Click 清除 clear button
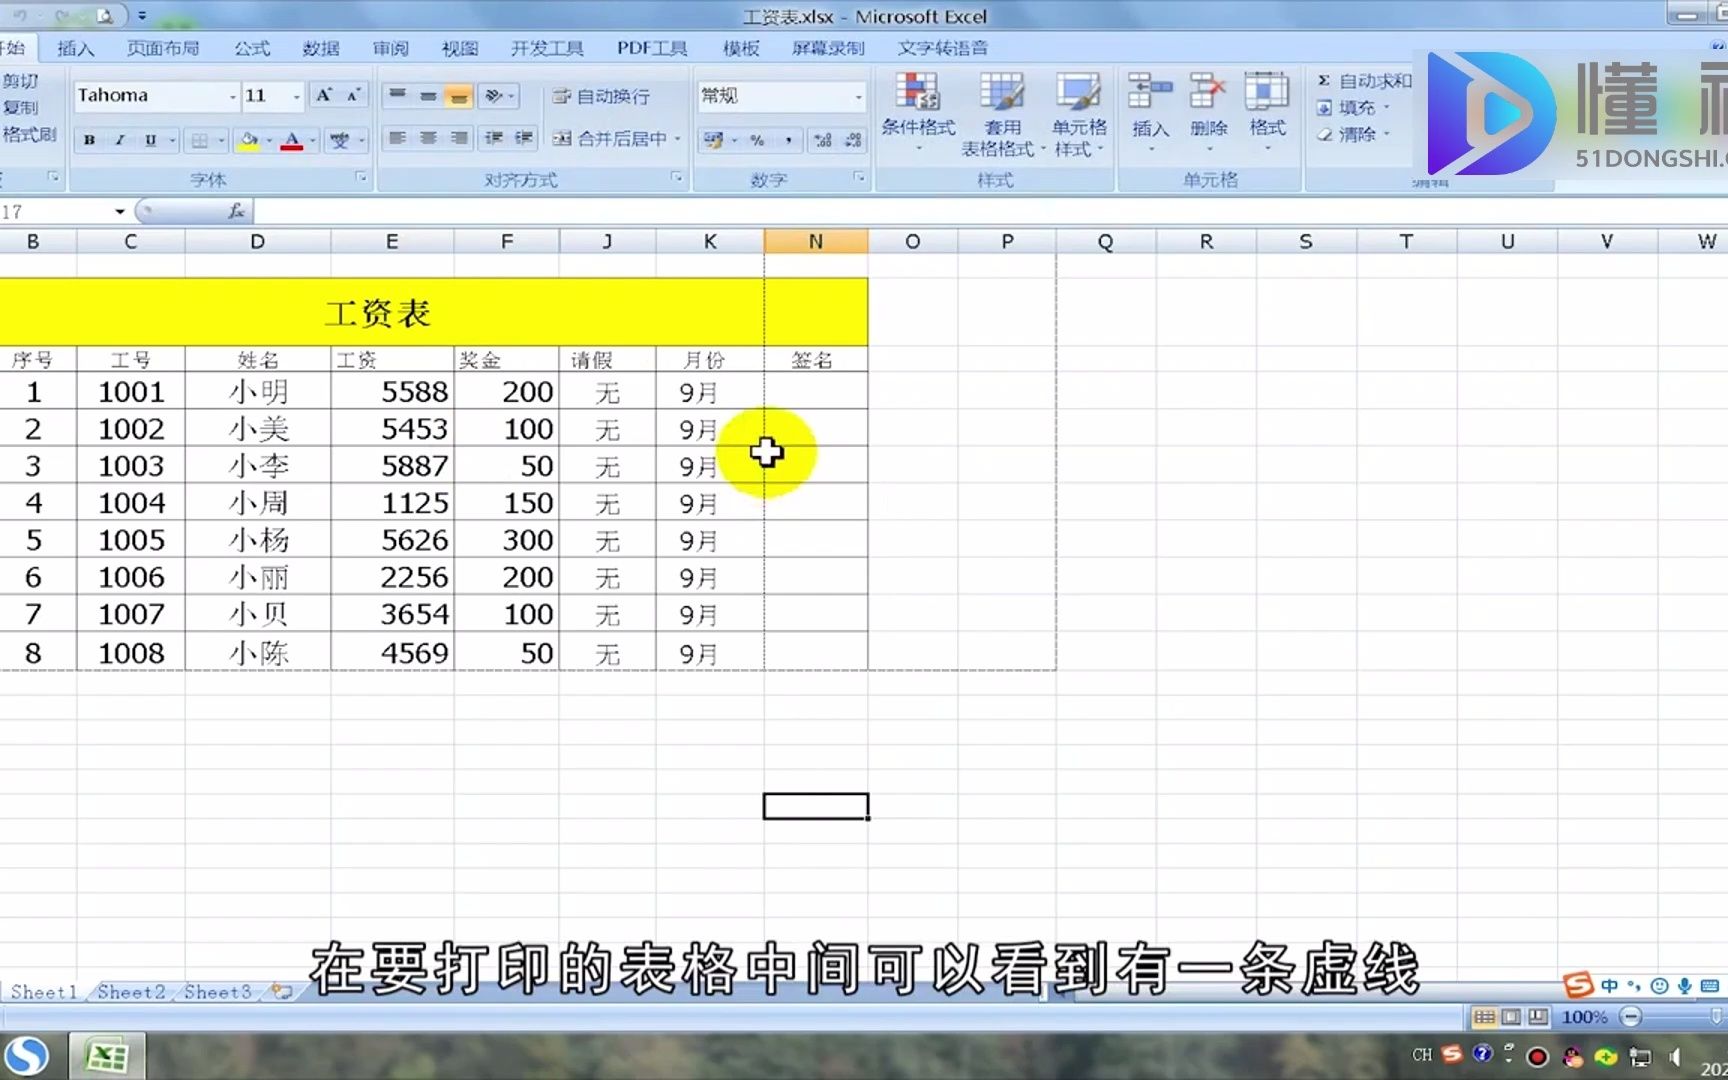1728x1080 pixels. click(x=1354, y=134)
